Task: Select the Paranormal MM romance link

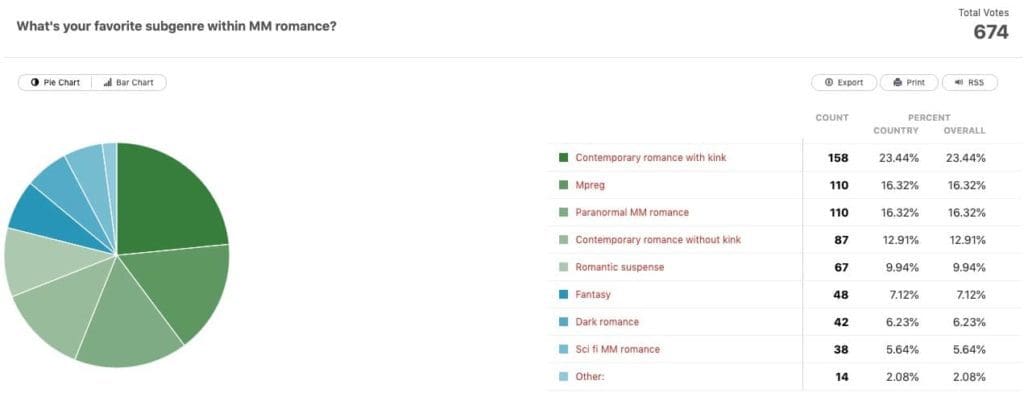Action: [632, 212]
